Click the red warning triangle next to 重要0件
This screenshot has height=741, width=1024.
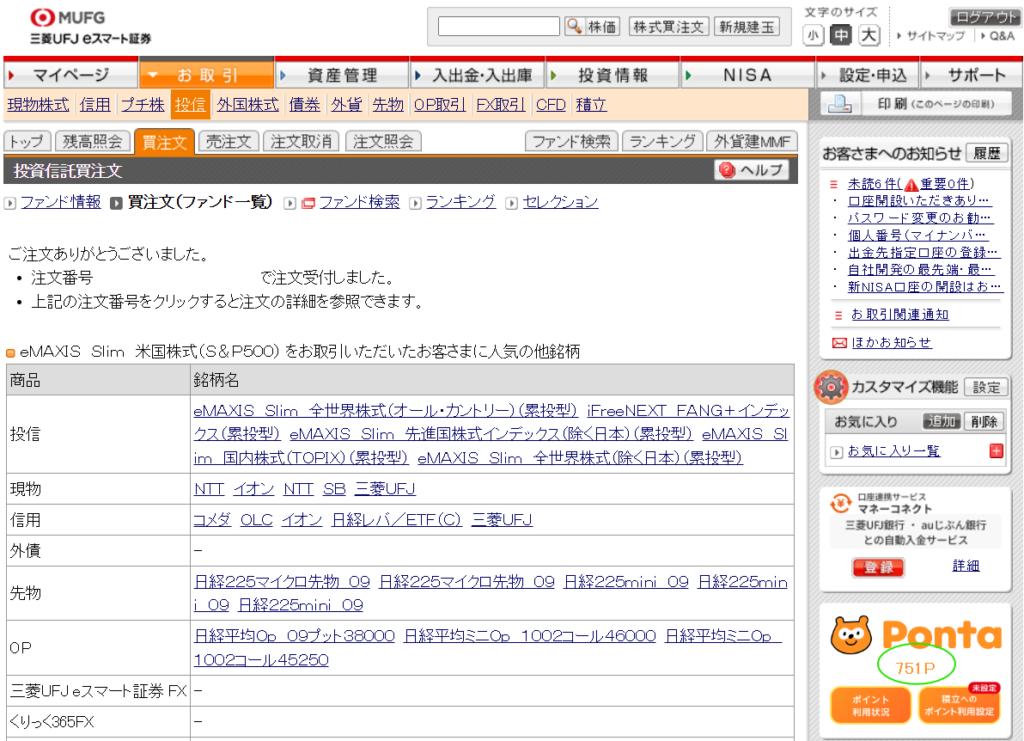coord(911,185)
